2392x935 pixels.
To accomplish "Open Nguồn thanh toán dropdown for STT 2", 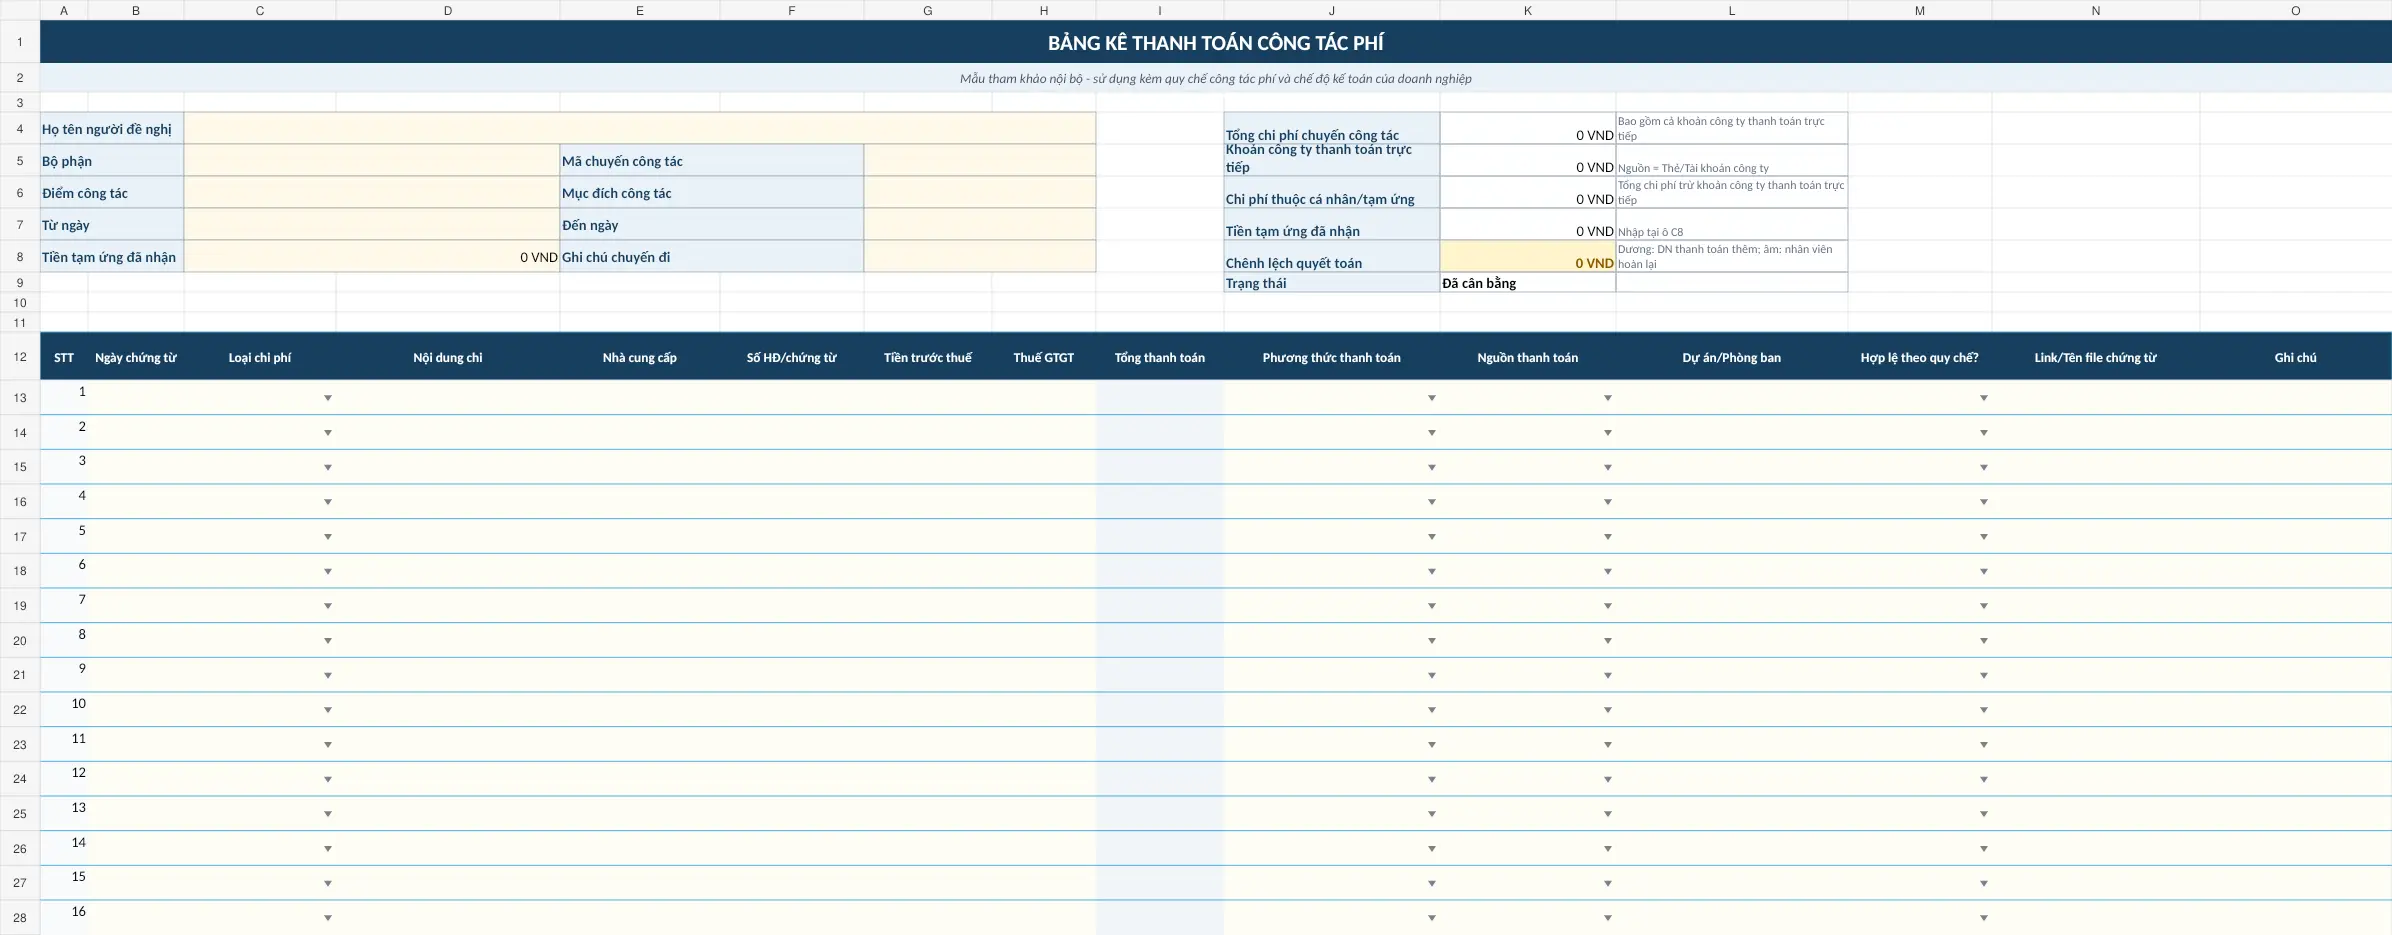I will pos(1607,433).
